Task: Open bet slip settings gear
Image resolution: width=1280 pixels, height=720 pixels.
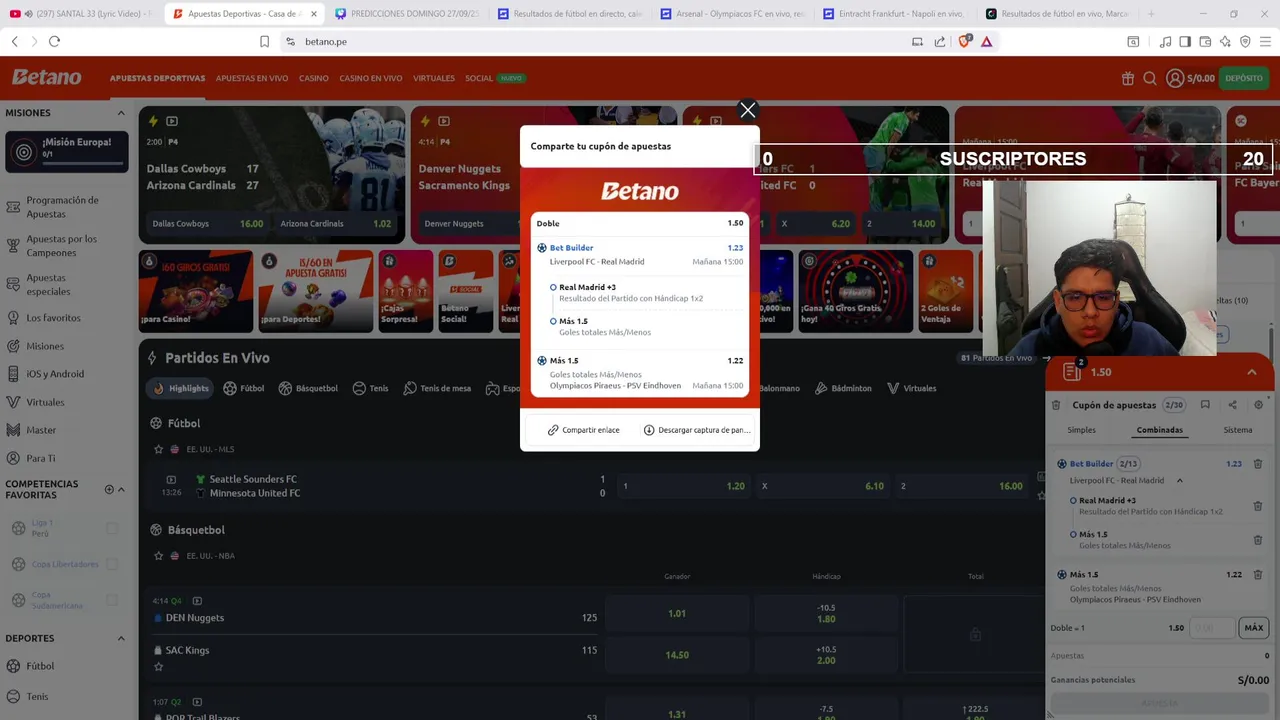Action: (x=1259, y=405)
